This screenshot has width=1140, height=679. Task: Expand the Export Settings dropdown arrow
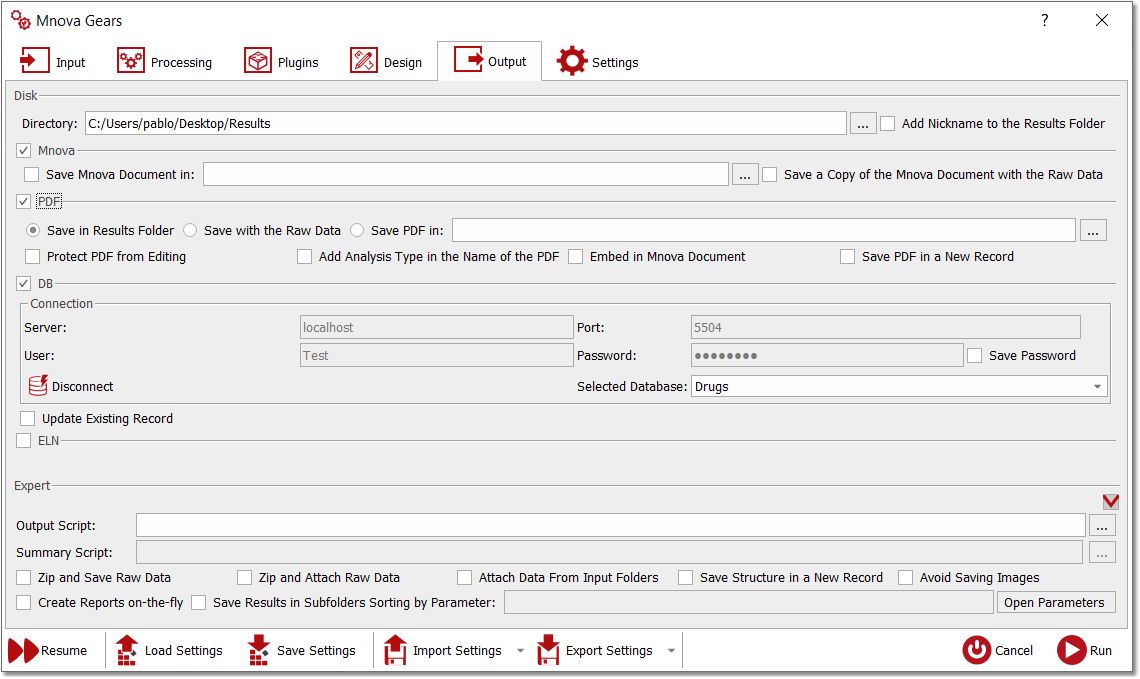click(671, 651)
